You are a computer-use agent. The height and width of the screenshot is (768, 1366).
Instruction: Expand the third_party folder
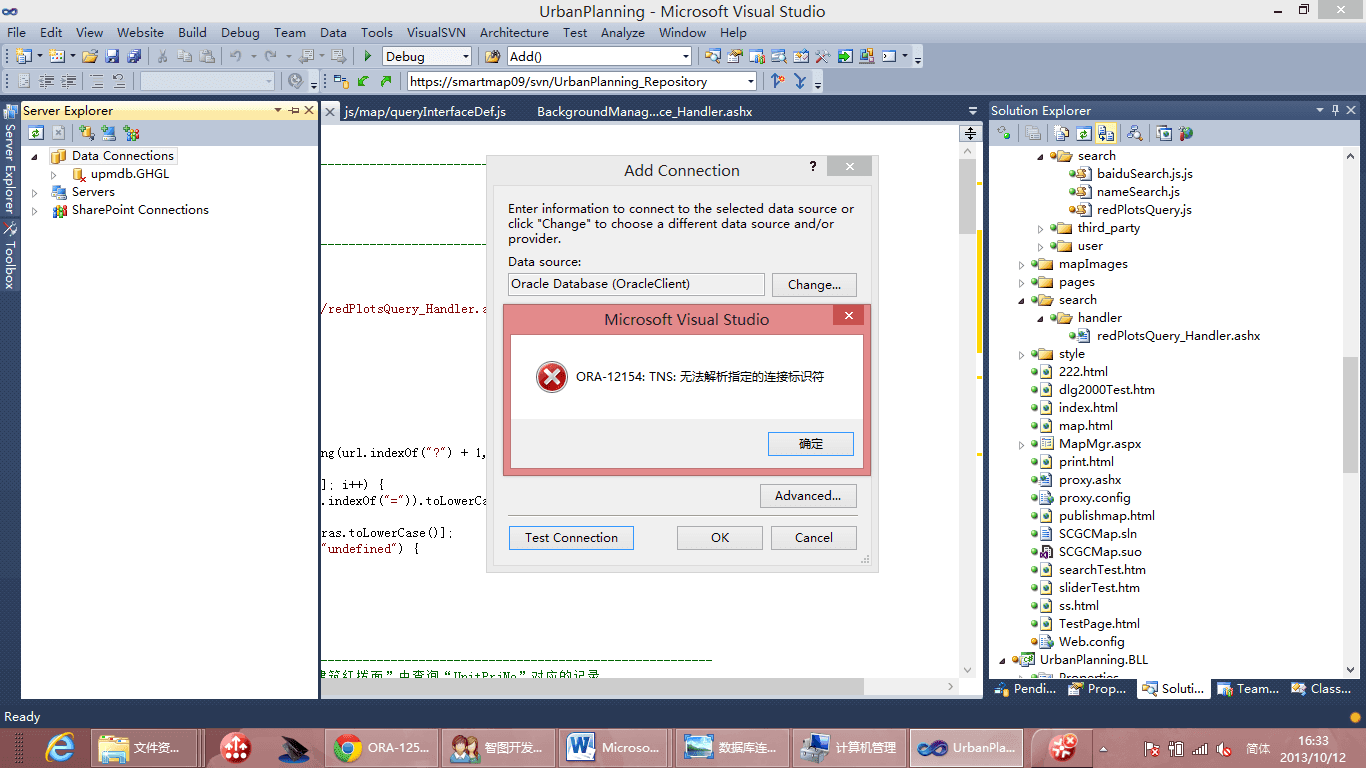pos(1040,228)
